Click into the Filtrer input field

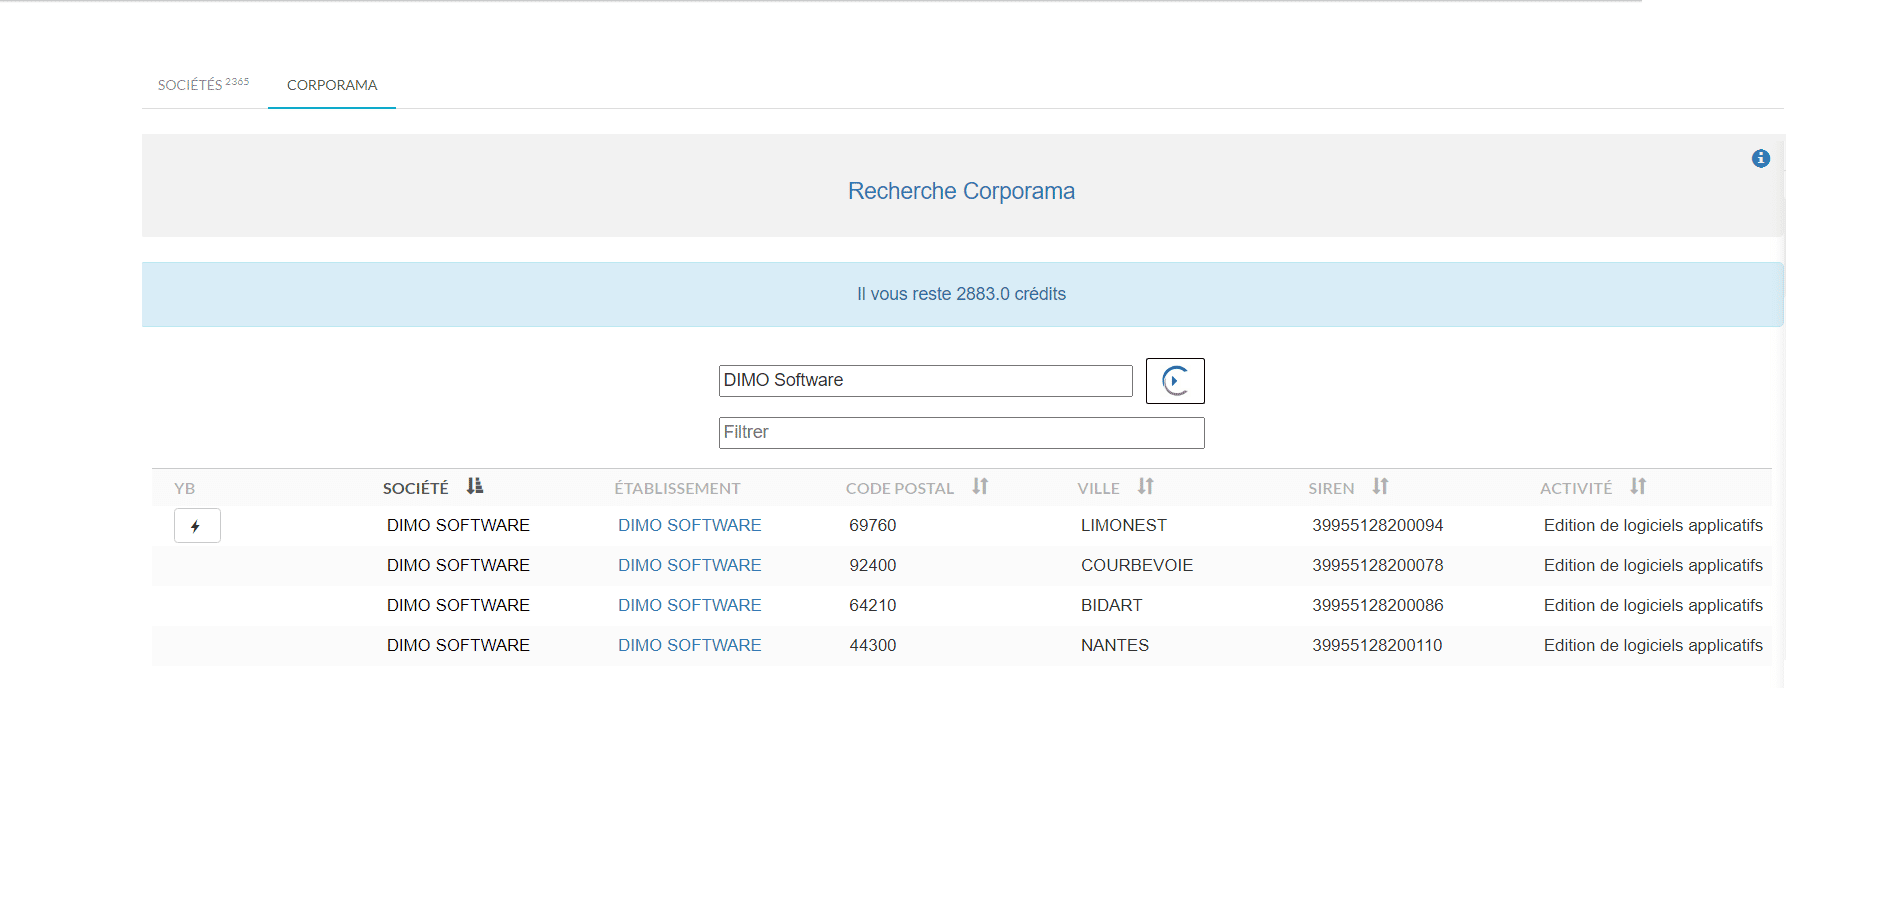tap(961, 433)
